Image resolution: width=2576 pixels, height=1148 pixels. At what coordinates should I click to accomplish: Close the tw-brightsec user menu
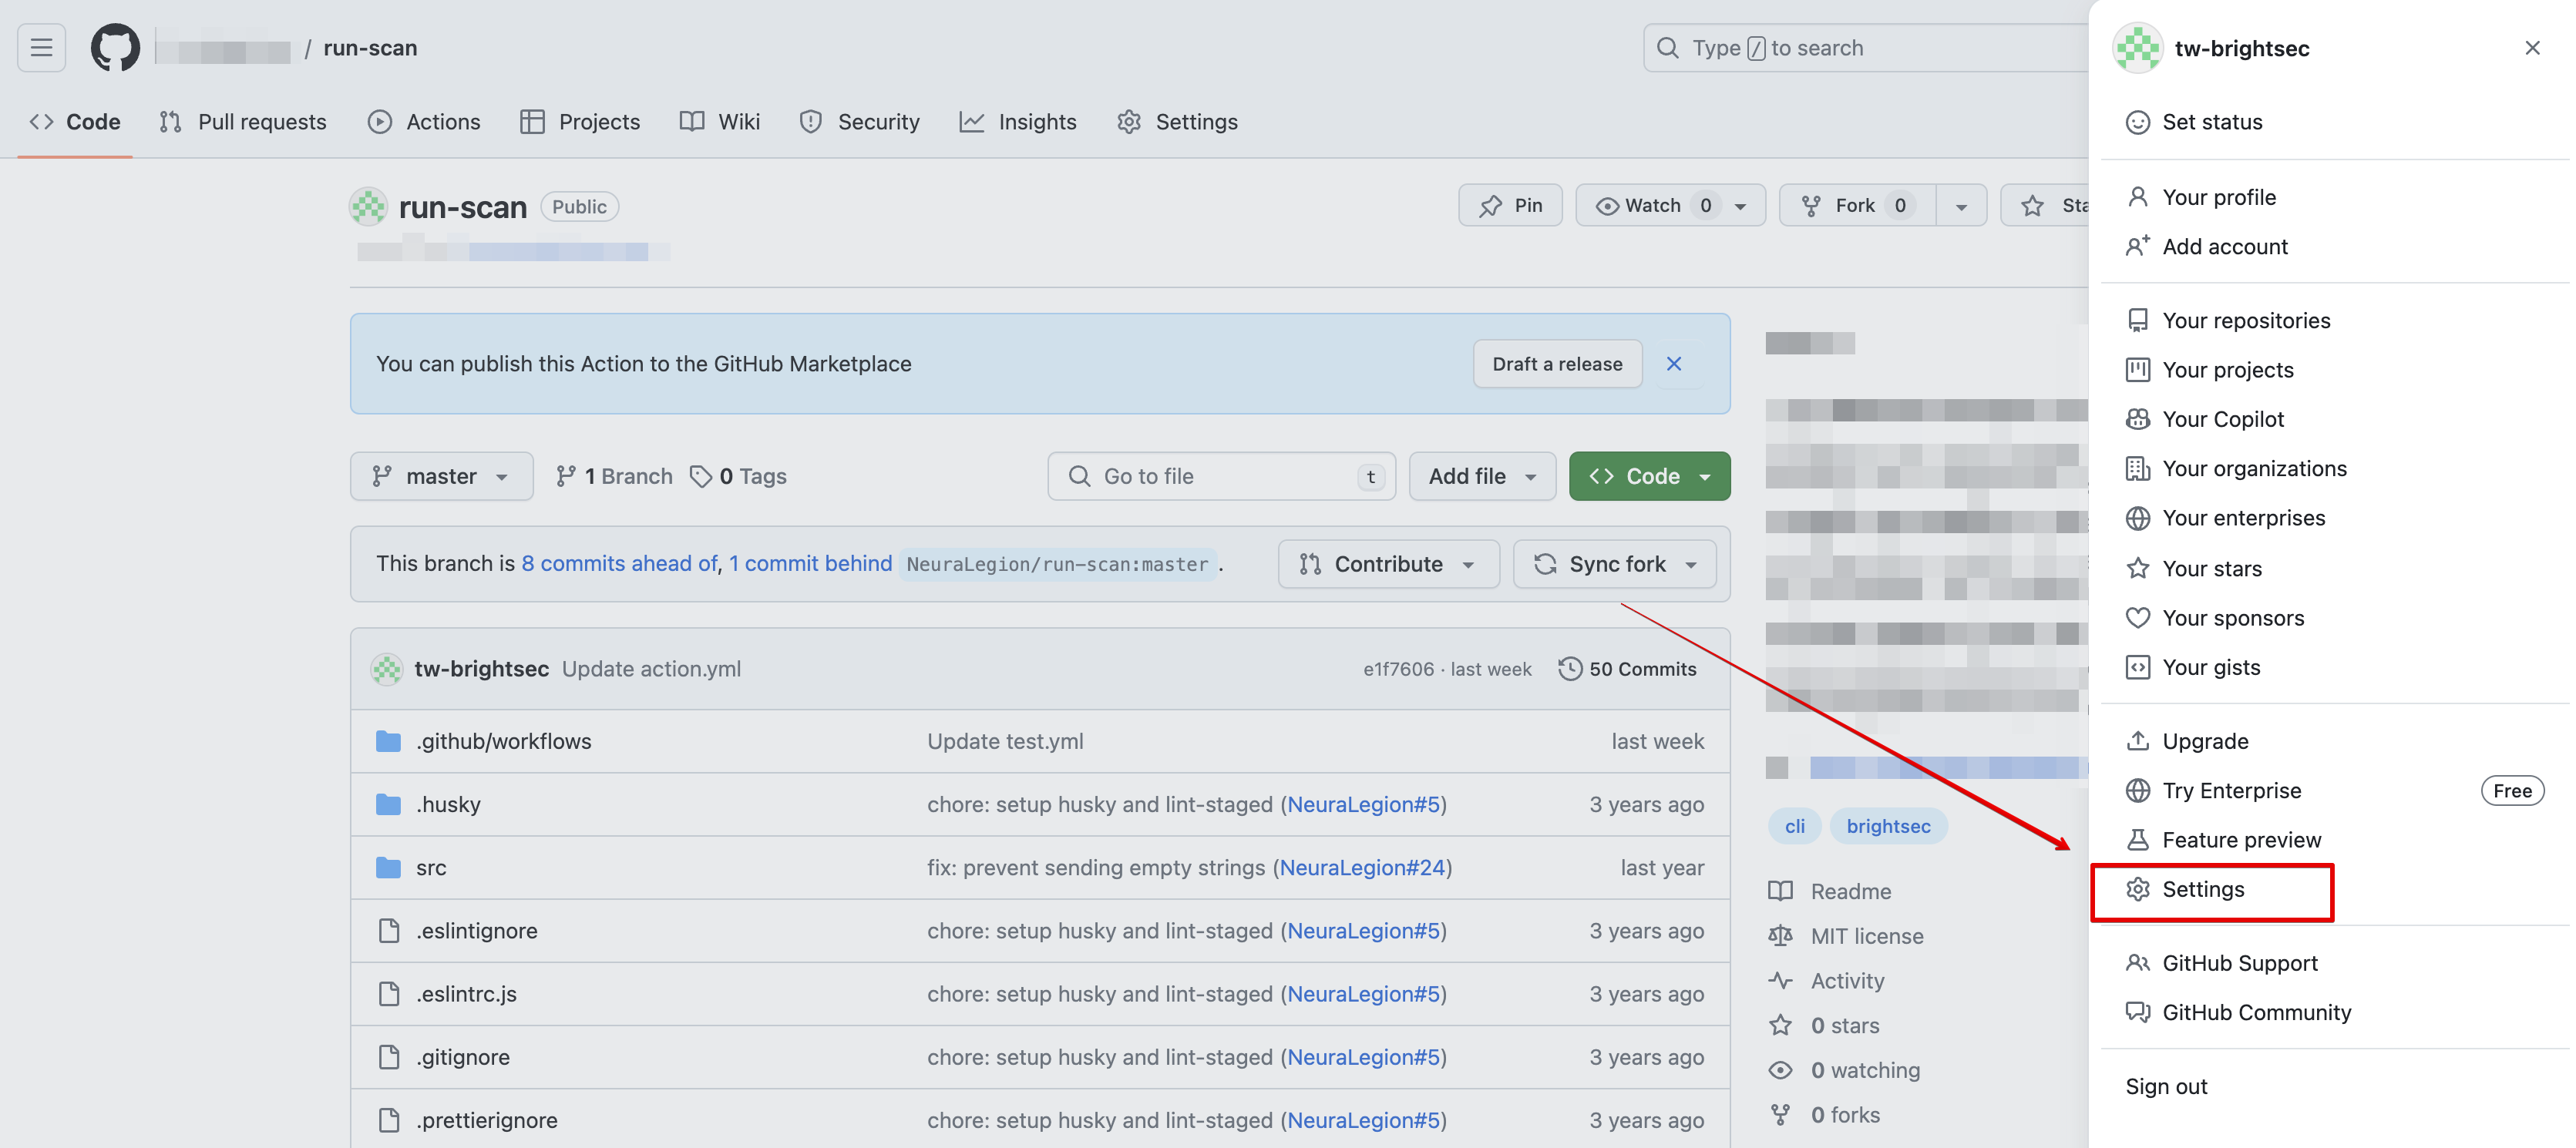(x=2532, y=48)
